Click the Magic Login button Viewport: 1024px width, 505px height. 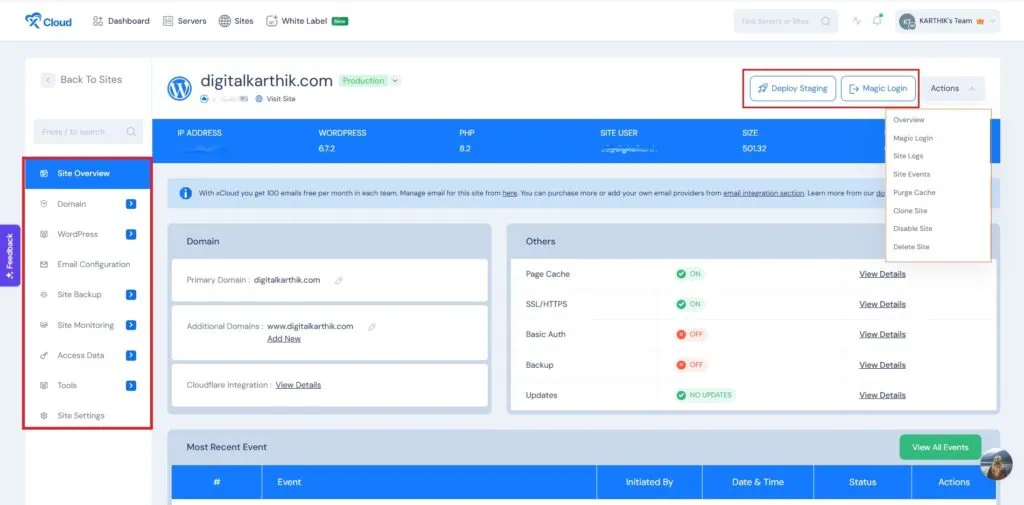tap(878, 88)
